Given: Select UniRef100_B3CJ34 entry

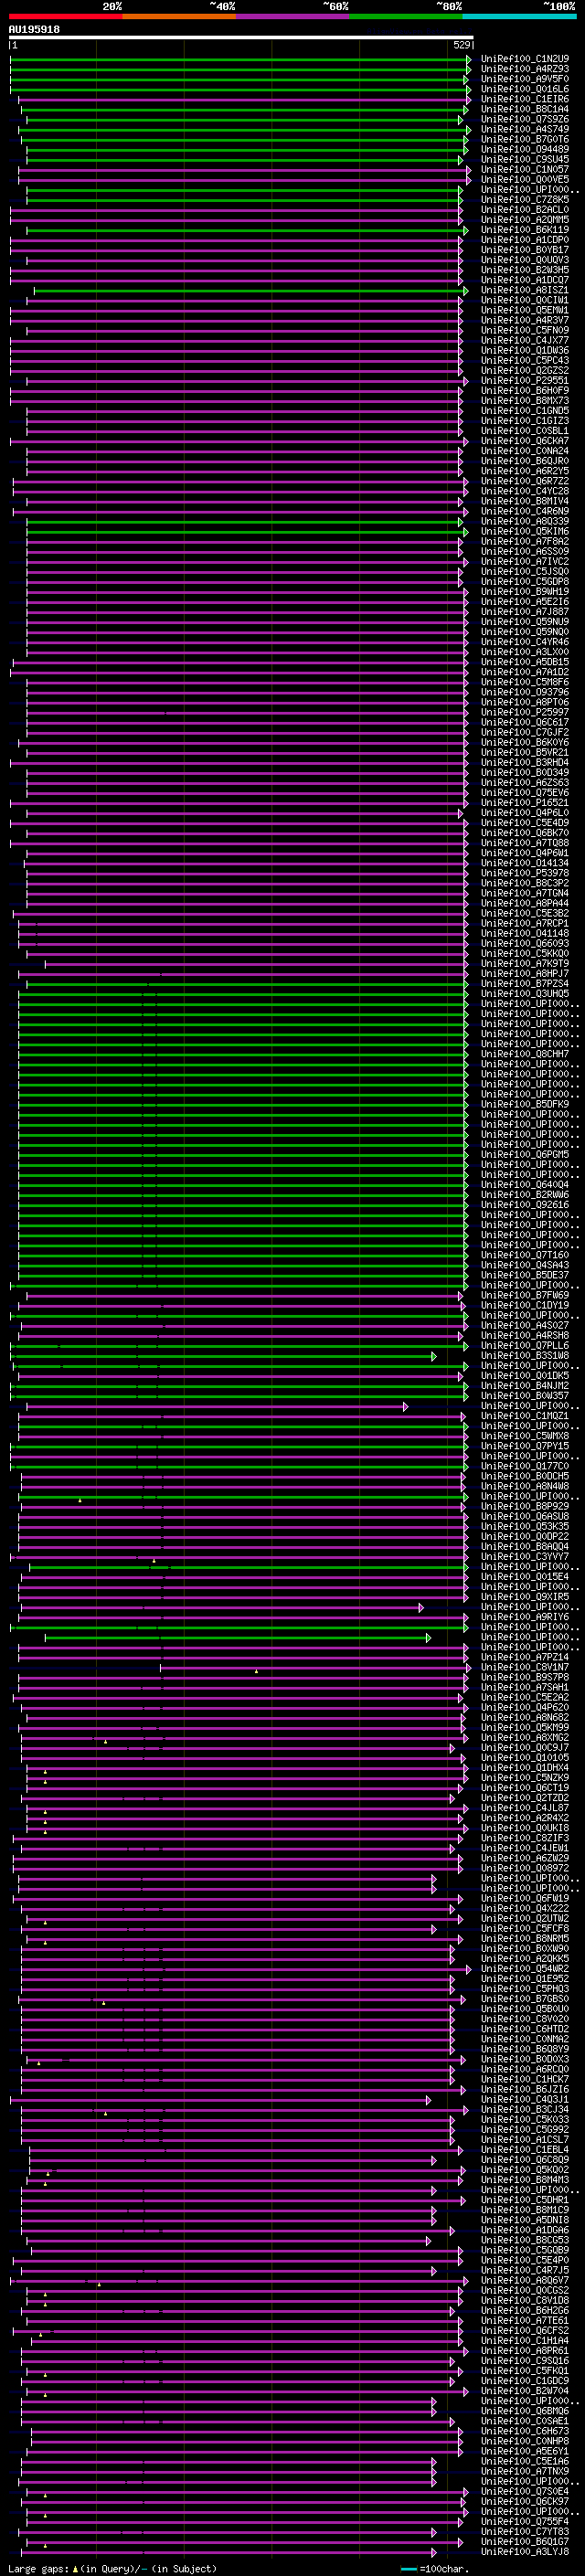Looking at the screenshot, I should 525,2109.
